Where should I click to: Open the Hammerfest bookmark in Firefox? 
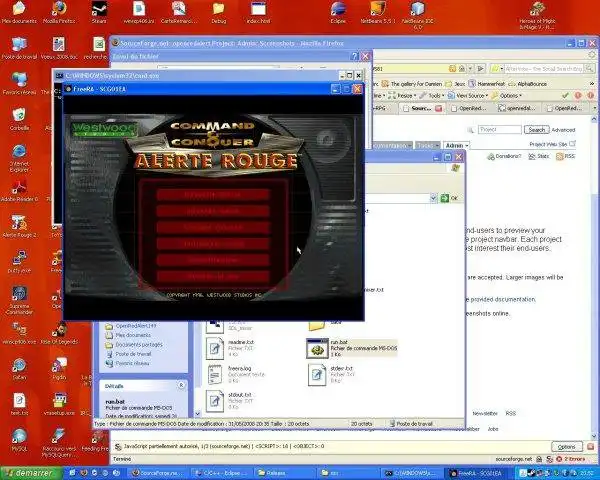click(487, 83)
